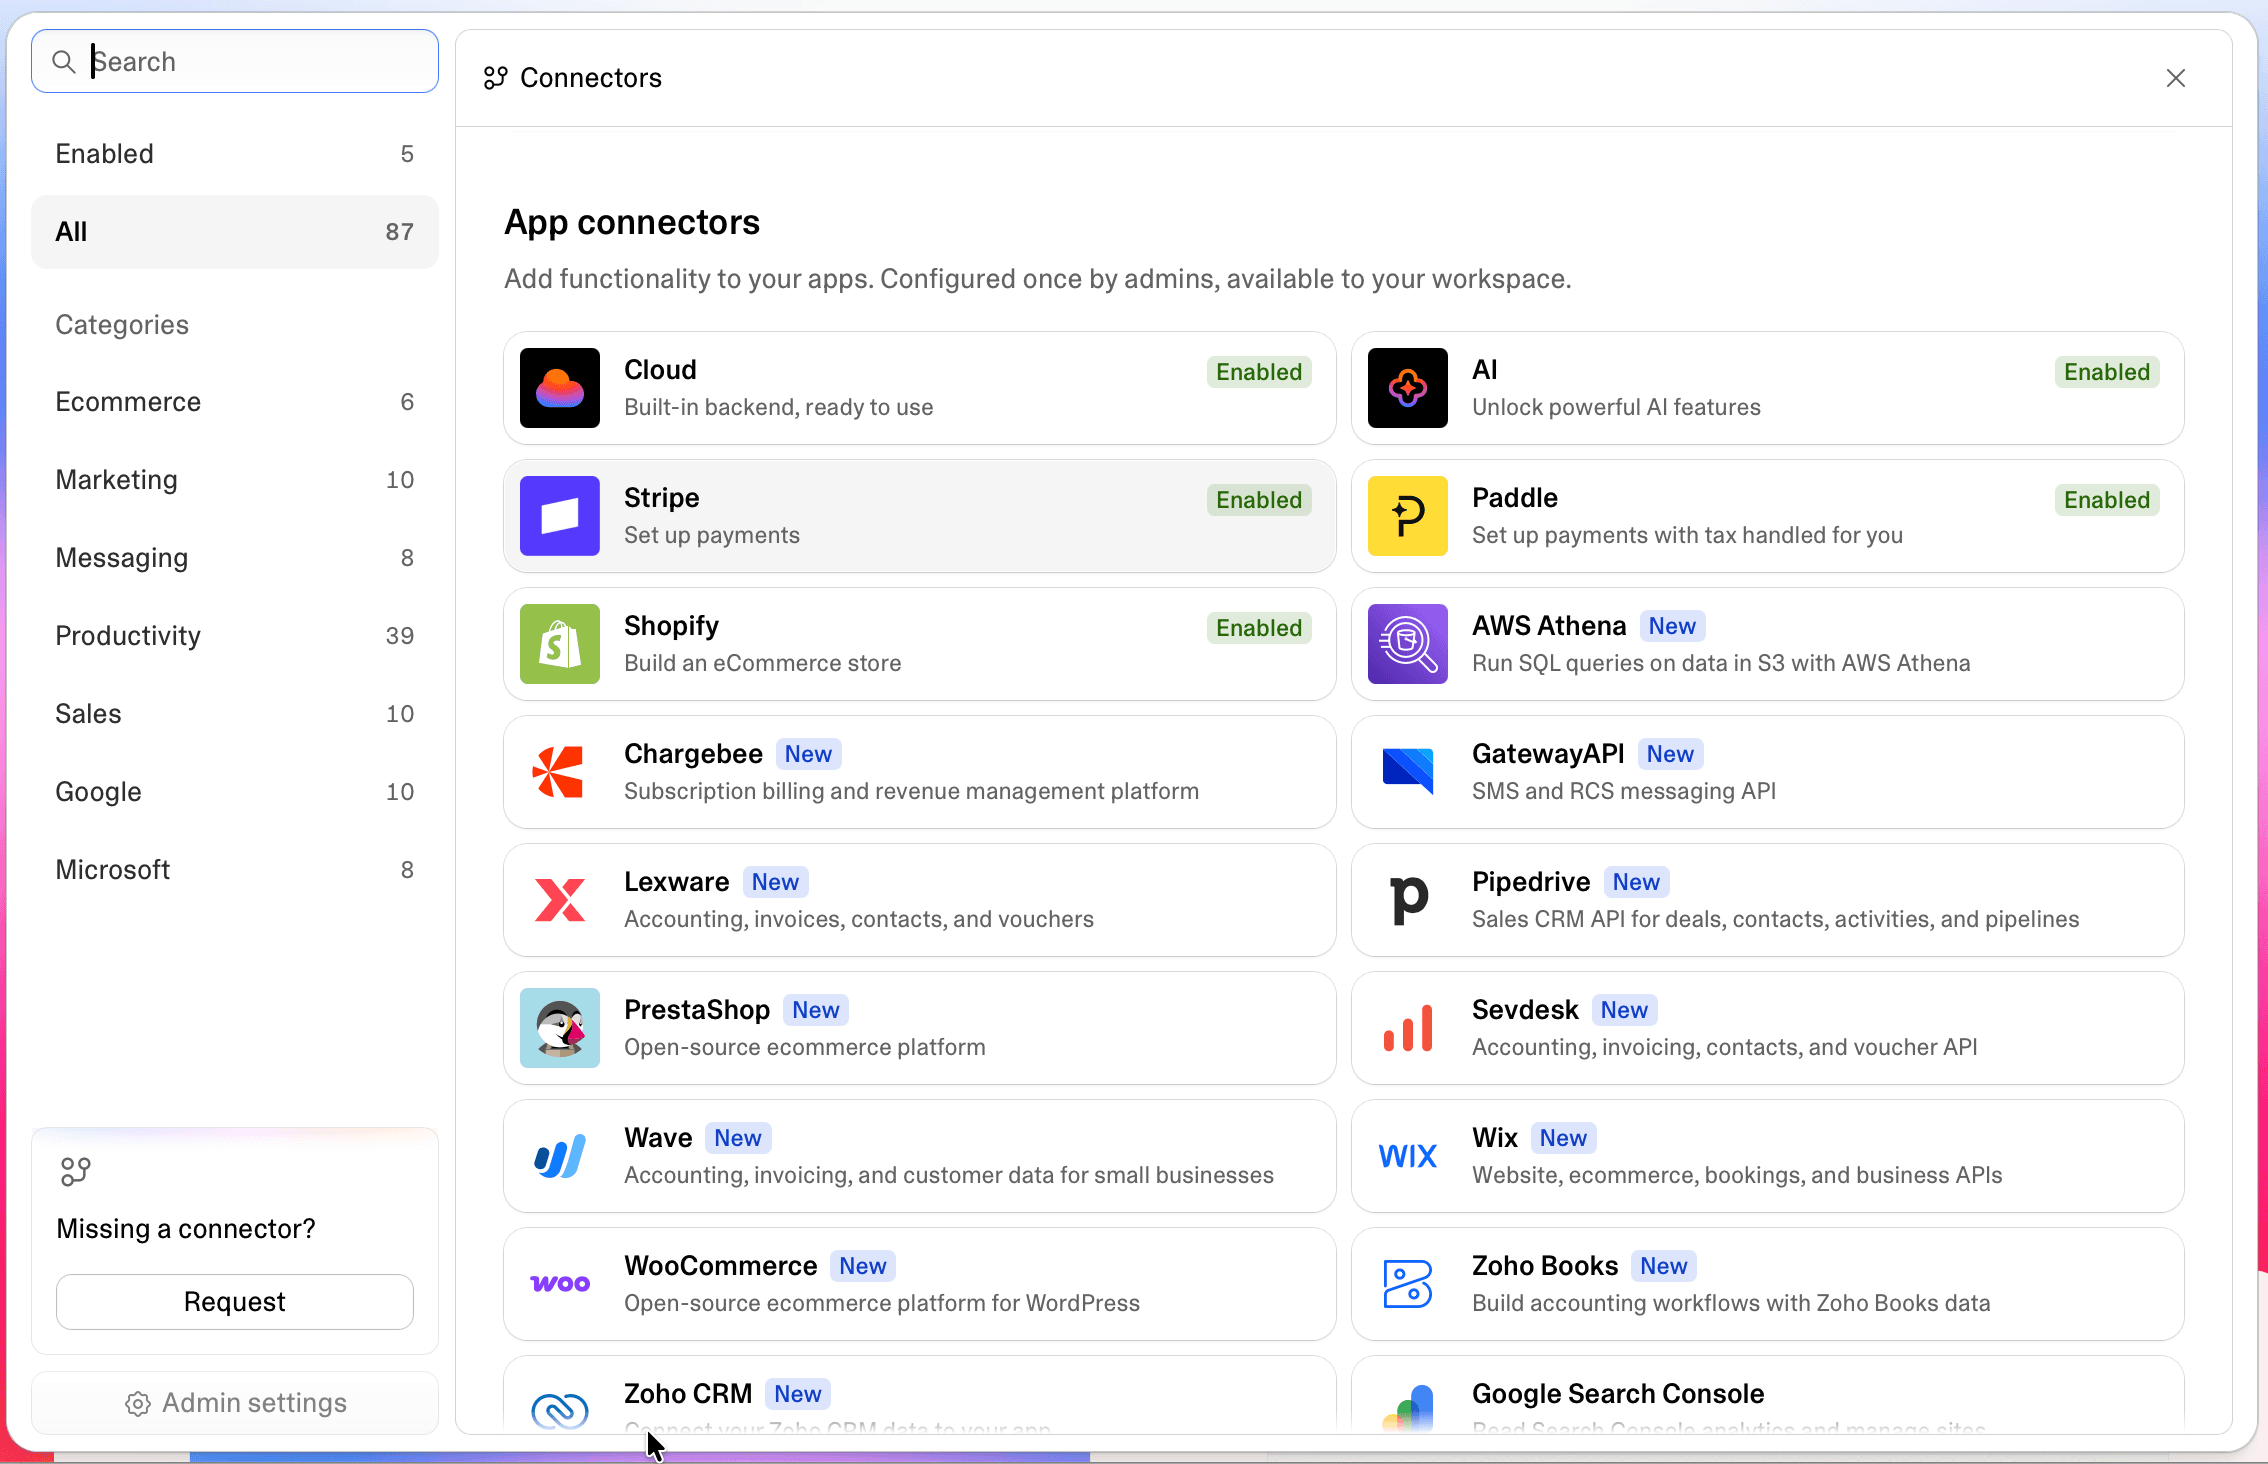This screenshot has width=2268, height=1464.
Task: Click the Zoho CRM connector title
Action: (688, 1394)
